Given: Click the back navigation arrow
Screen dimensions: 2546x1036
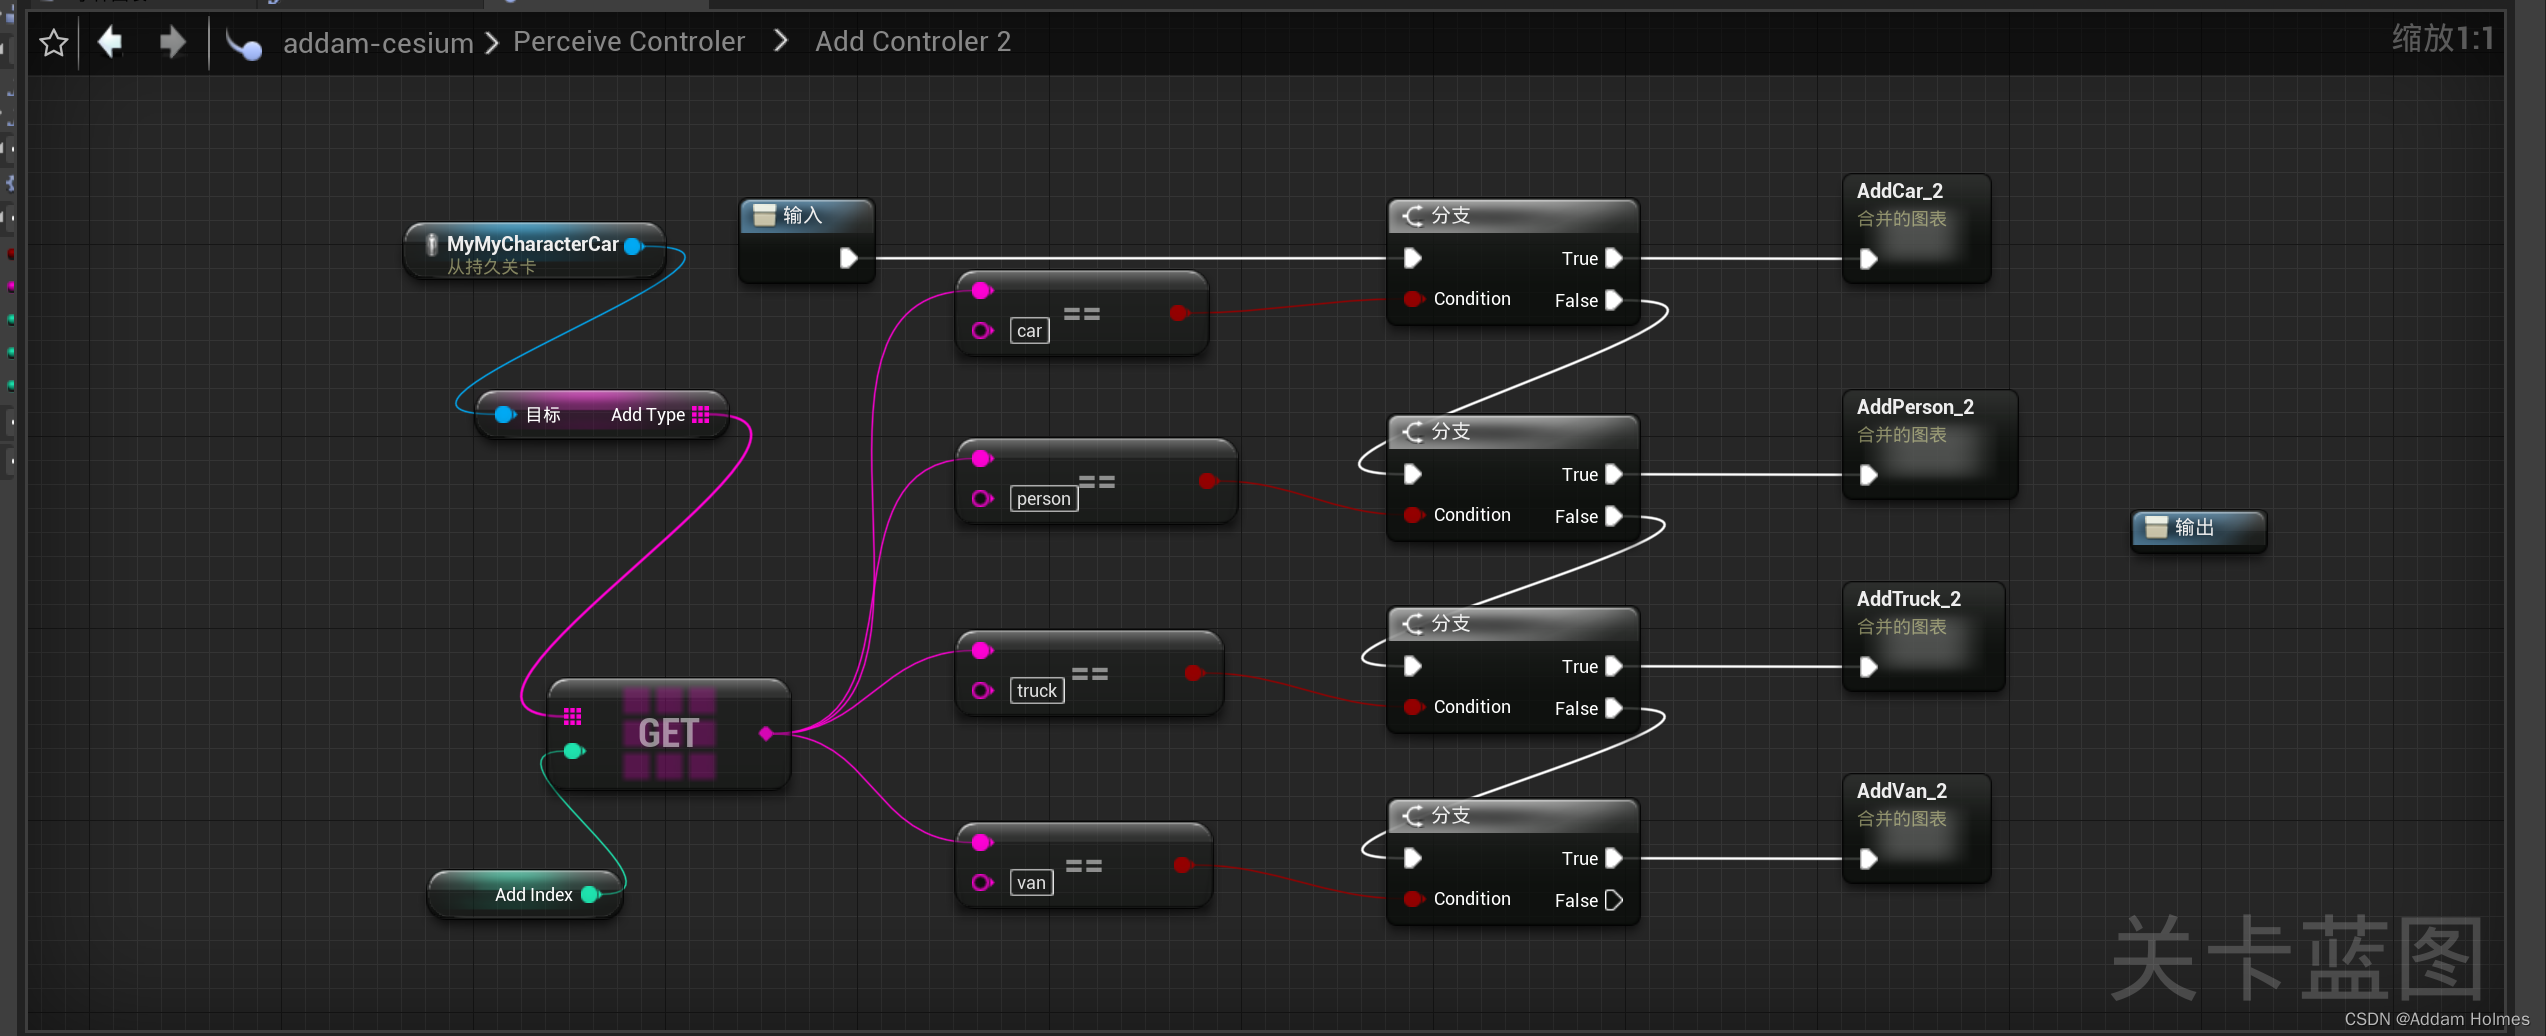Looking at the screenshot, I should pos(110,42).
